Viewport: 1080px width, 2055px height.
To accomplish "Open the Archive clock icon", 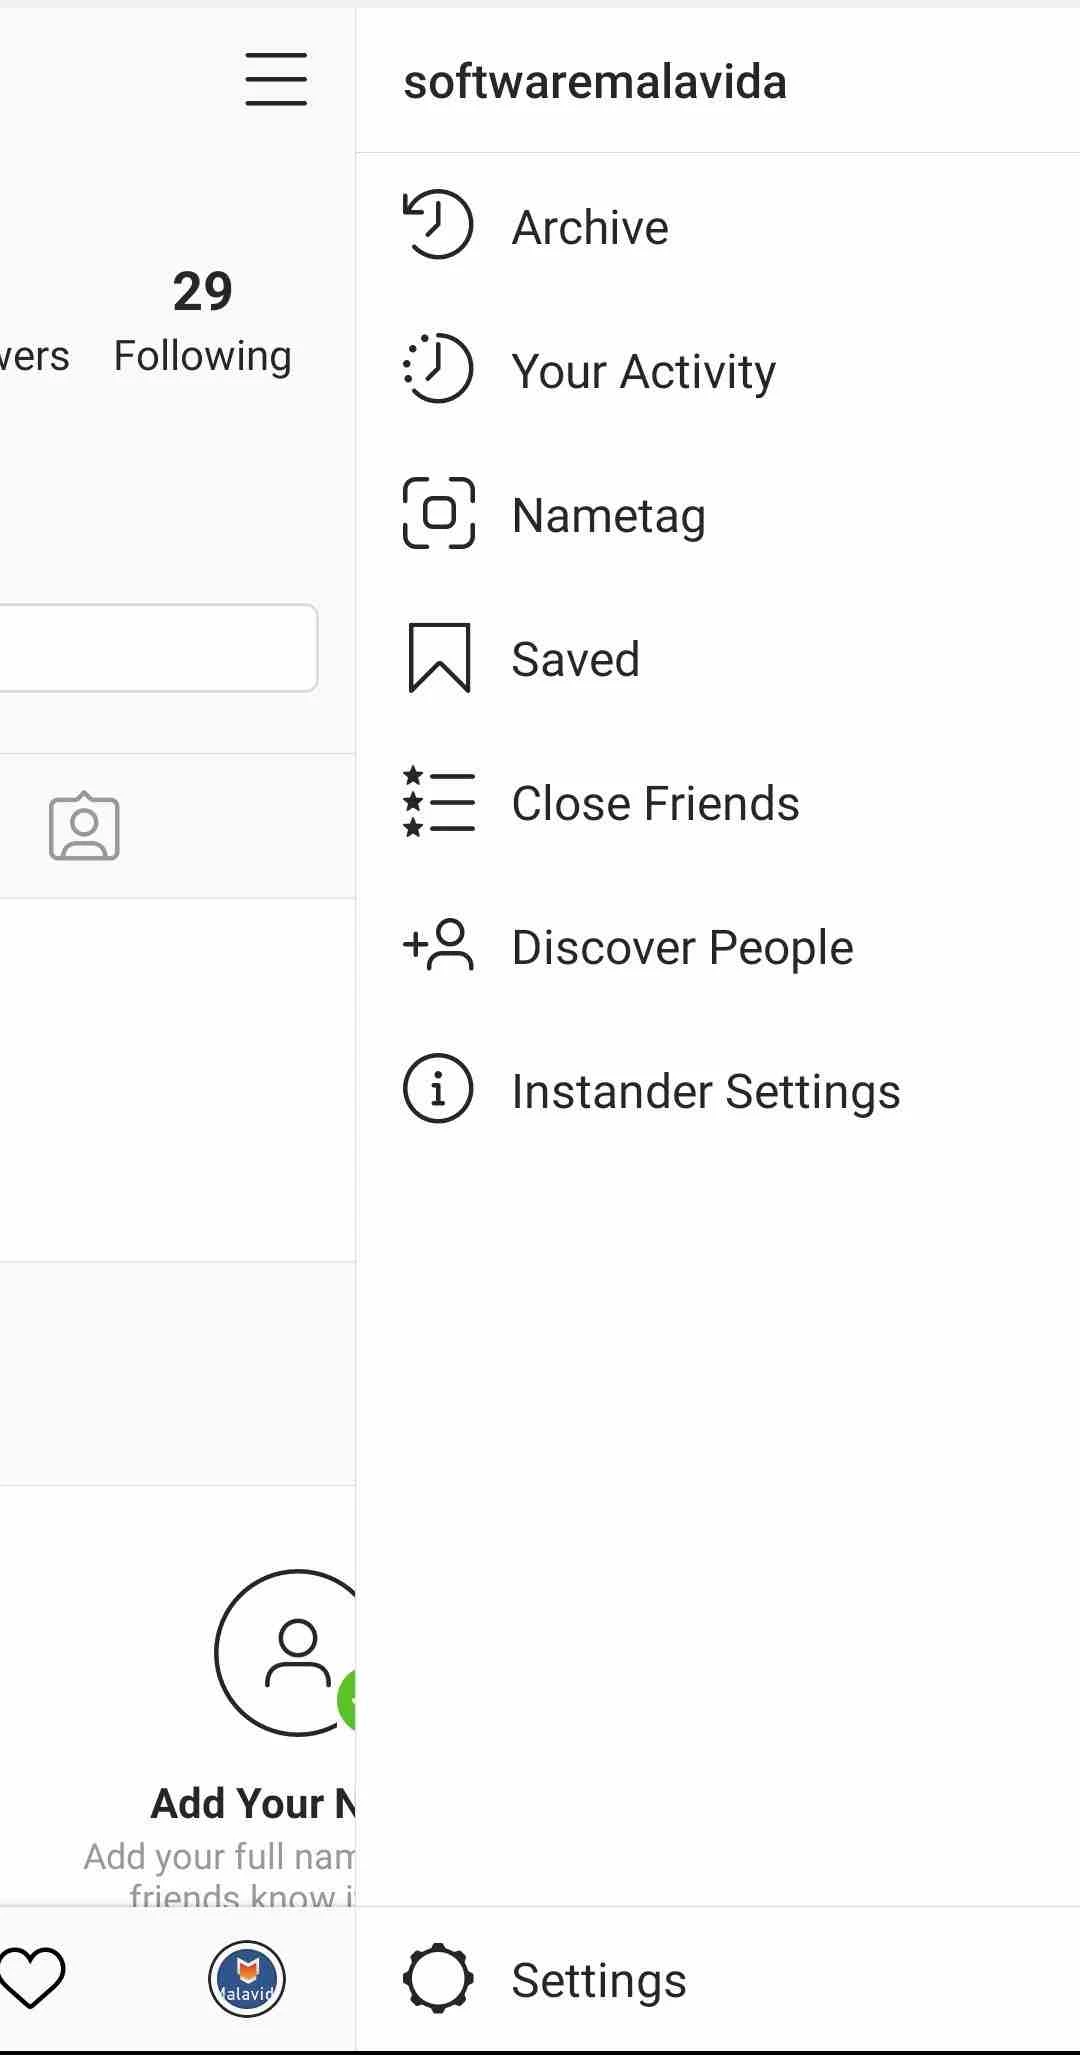I will tap(438, 225).
